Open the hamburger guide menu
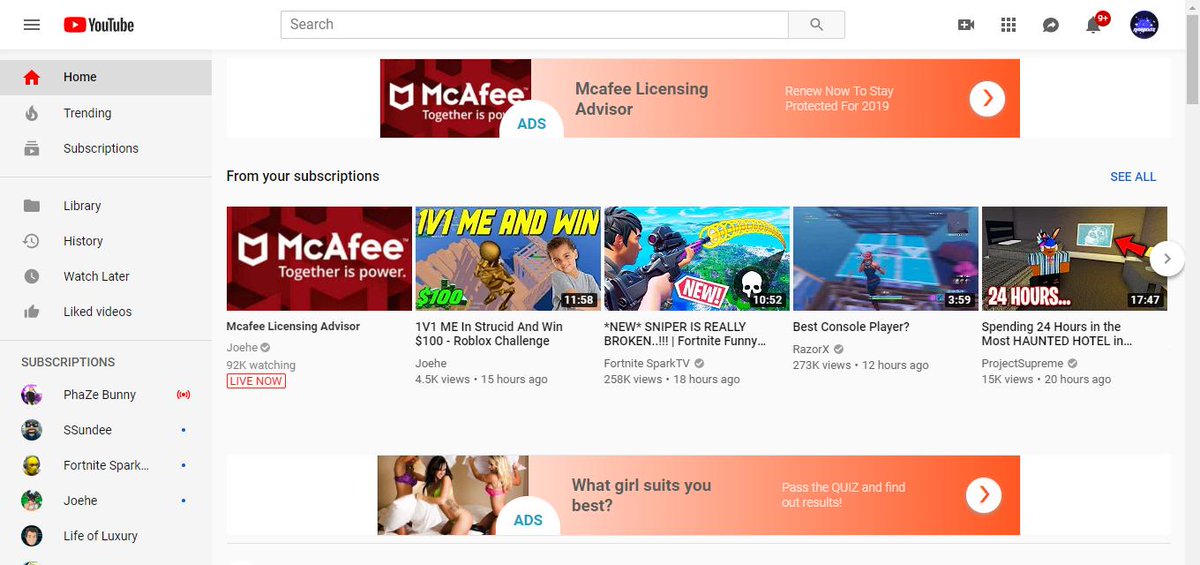The image size is (1200, 565). [31, 25]
